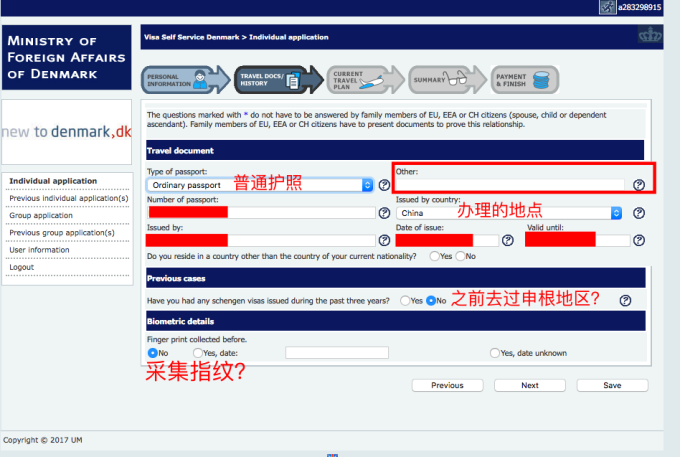Viewport: 680px width, 457px height.
Task: Click the Next button
Action: pyautogui.click(x=530, y=385)
